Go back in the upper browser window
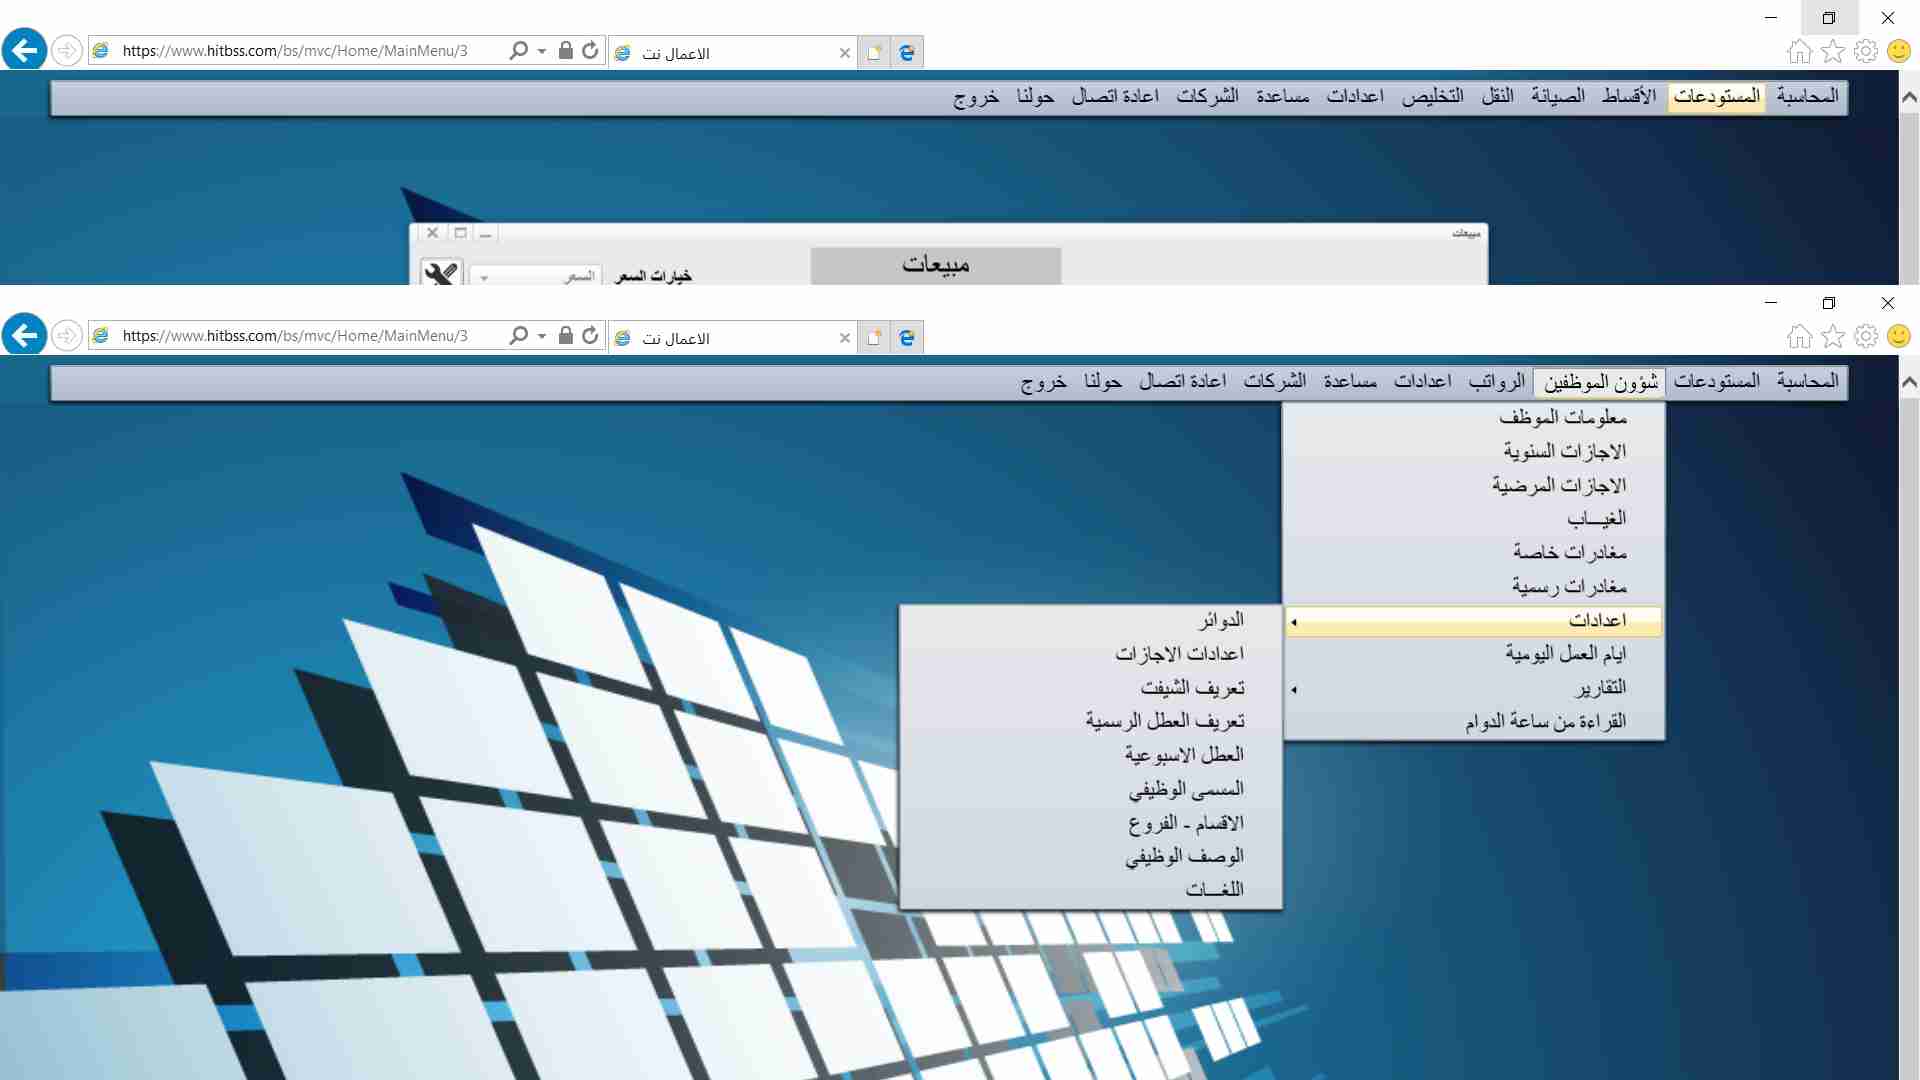 [x=25, y=50]
